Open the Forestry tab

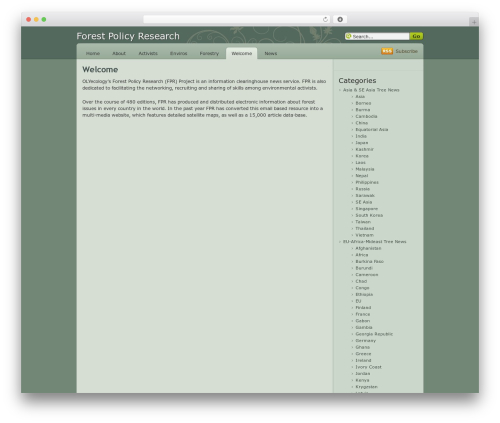(x=209, y=53)
